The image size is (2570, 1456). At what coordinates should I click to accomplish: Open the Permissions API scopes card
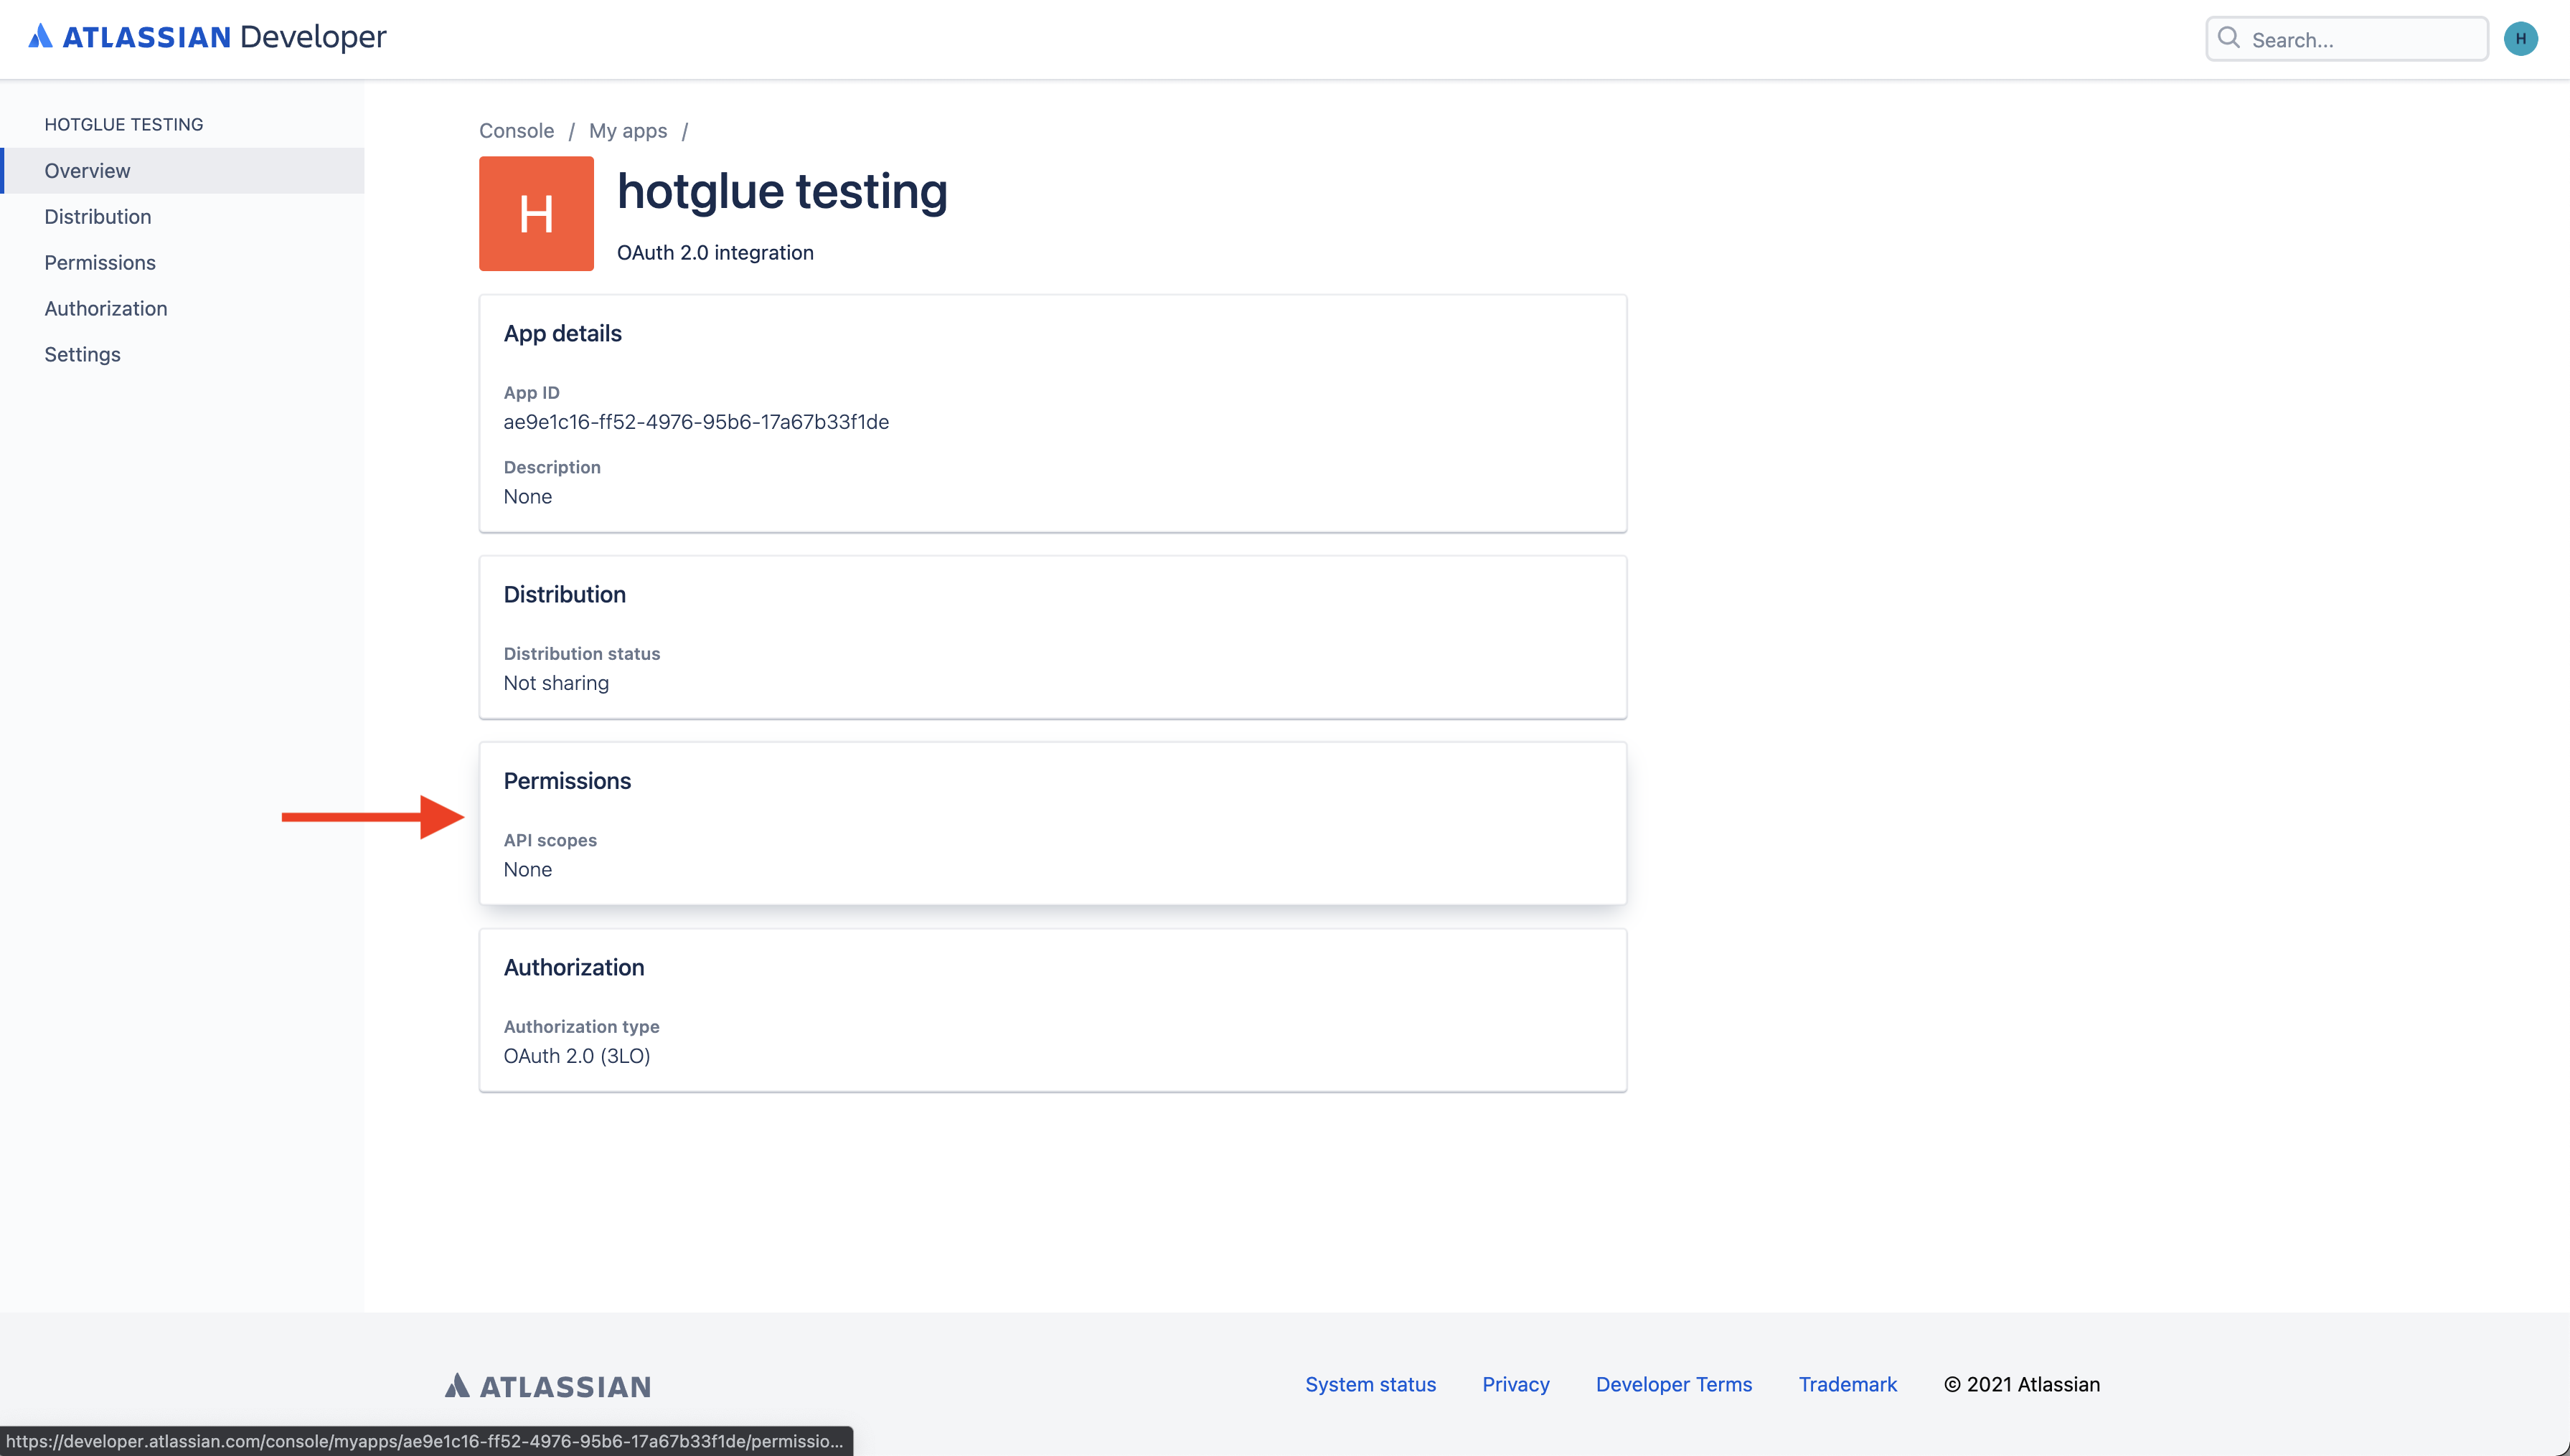click(x=1052, y=823)
